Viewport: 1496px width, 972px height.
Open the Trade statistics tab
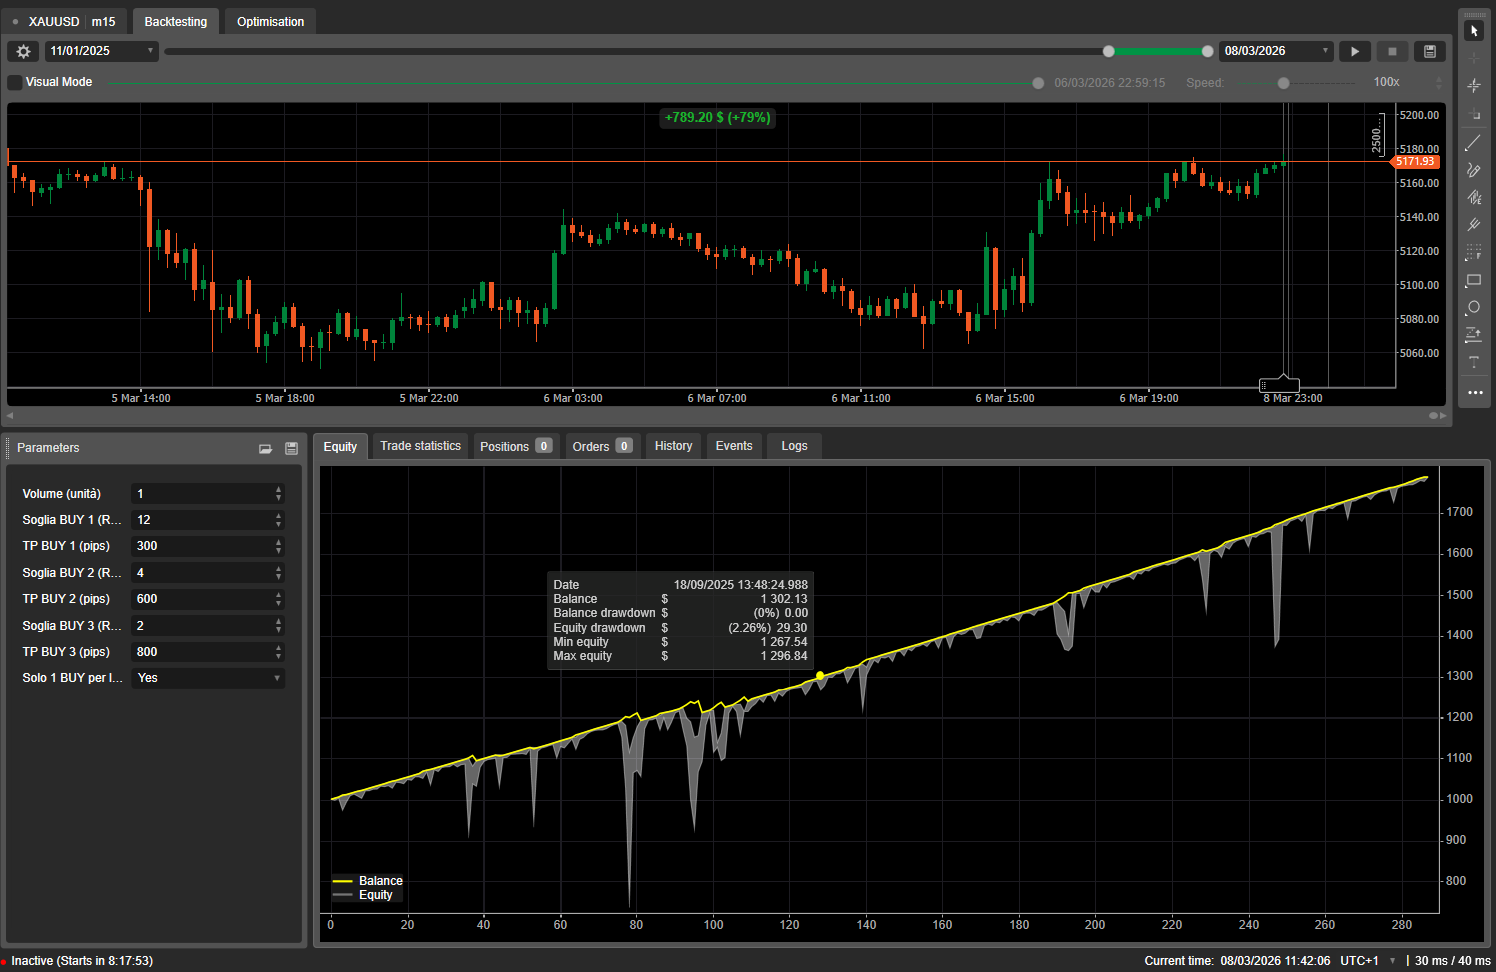pos(420,445)
